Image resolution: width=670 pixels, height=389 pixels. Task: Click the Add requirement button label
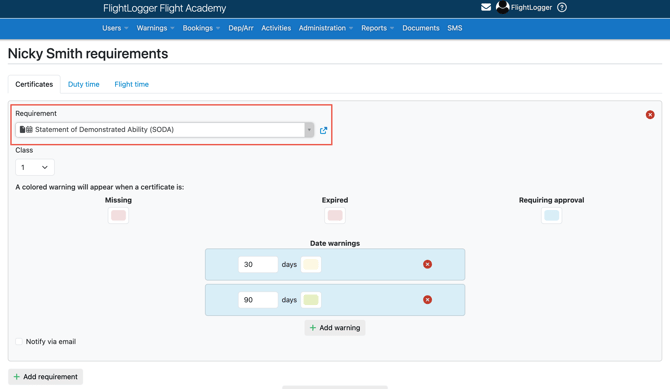50,377
